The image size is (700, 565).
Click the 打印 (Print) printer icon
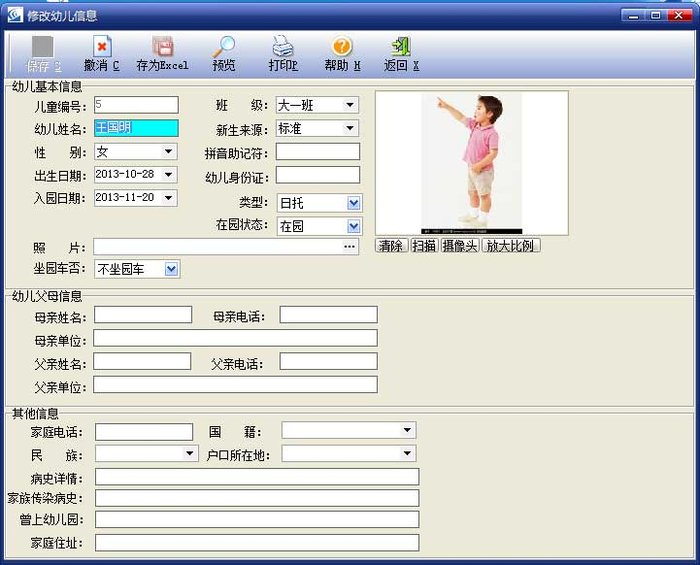283,47
